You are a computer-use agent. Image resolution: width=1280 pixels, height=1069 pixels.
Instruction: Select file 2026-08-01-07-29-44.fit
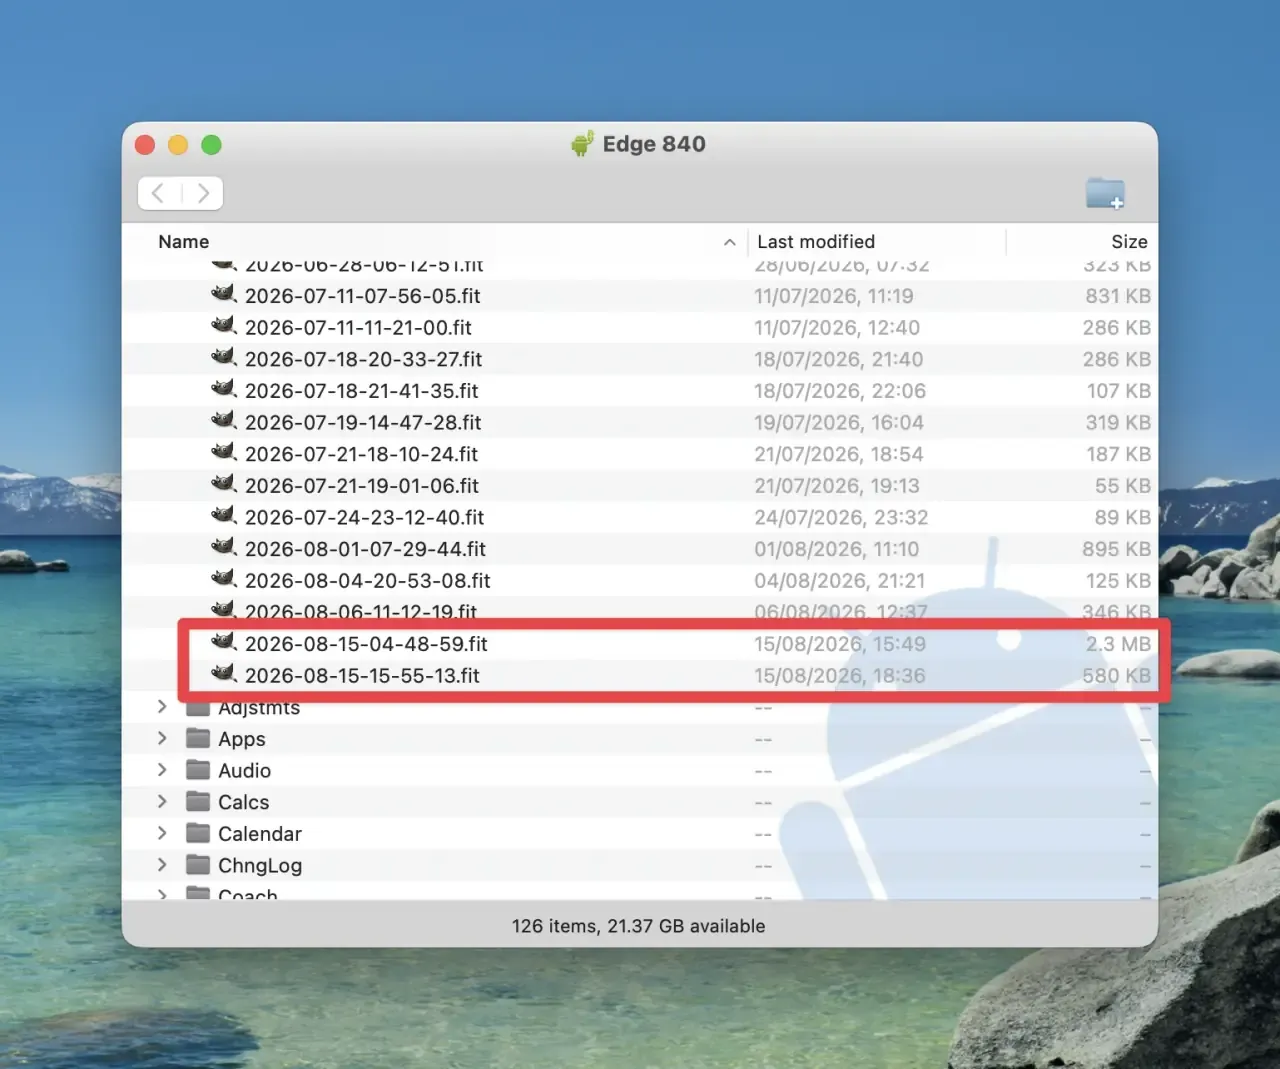(366, 549)
